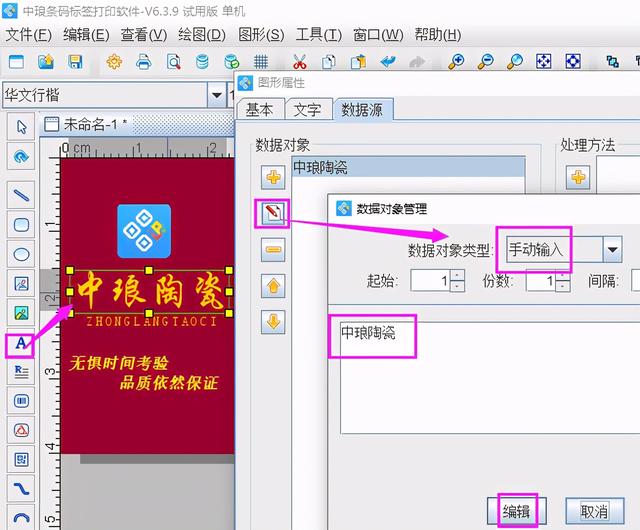This screenshot has height=530, width=640.
Task: Select the curve drawing tool
Action: (x=21, y=489)
